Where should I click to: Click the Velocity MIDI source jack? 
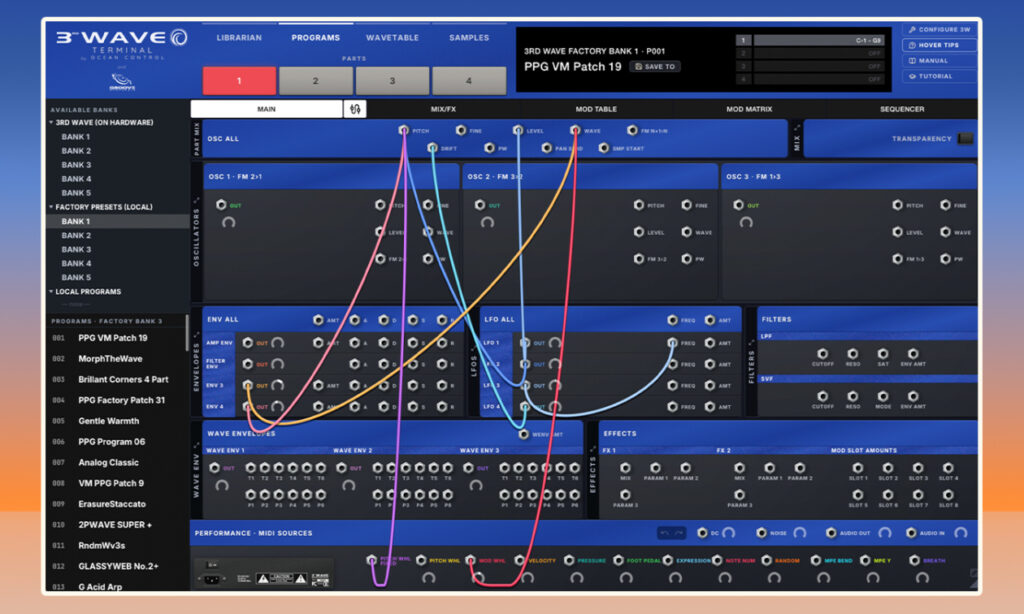[x=520, y=560]
